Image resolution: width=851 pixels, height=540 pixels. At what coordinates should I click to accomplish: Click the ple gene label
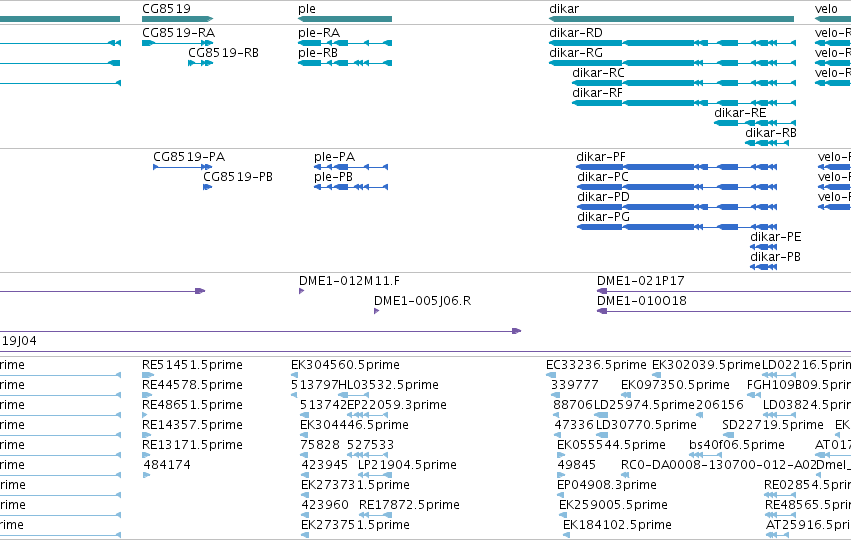point(307,9)
